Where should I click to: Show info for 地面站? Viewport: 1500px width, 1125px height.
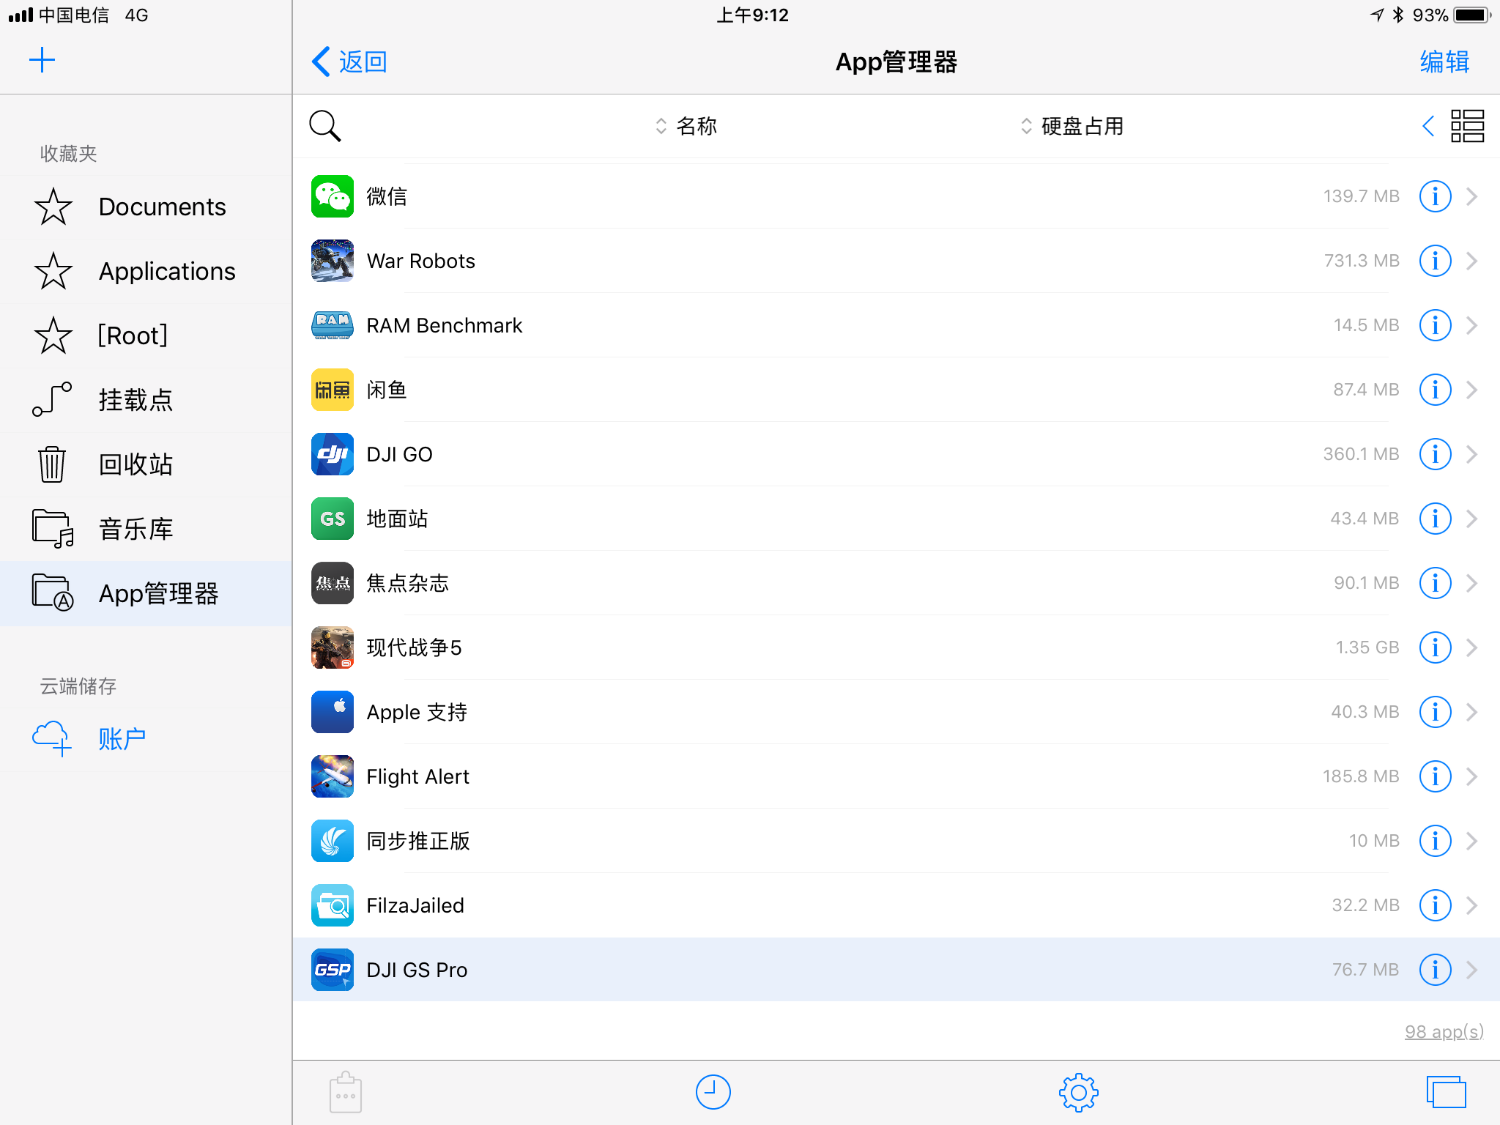coord(1435,519)
